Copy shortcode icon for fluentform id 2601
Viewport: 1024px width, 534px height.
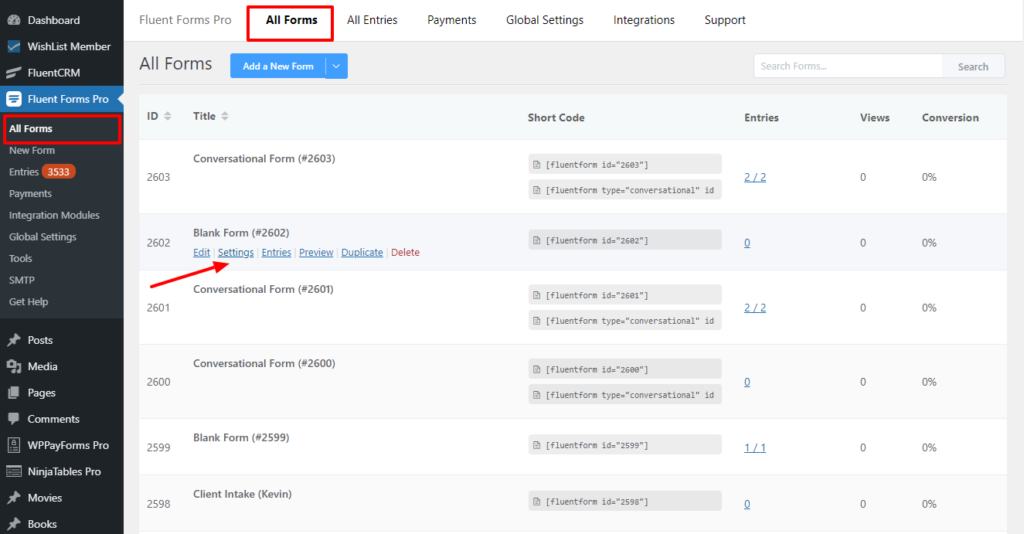tap(537, 295)
